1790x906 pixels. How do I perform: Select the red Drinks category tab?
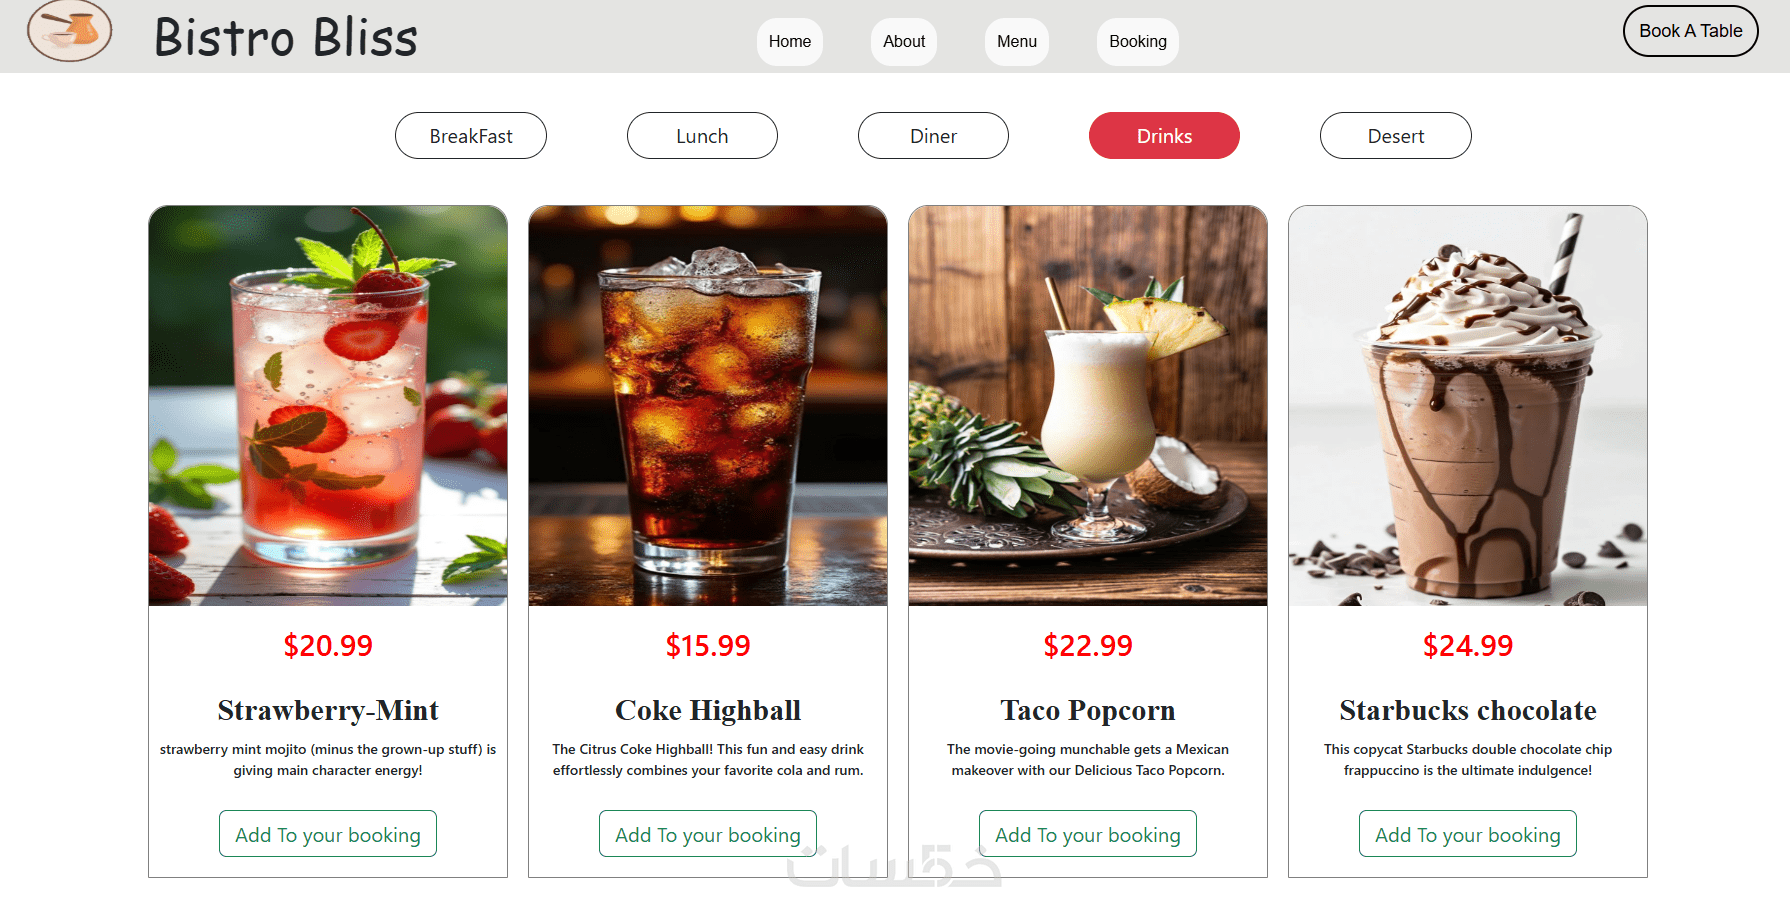1164,136
